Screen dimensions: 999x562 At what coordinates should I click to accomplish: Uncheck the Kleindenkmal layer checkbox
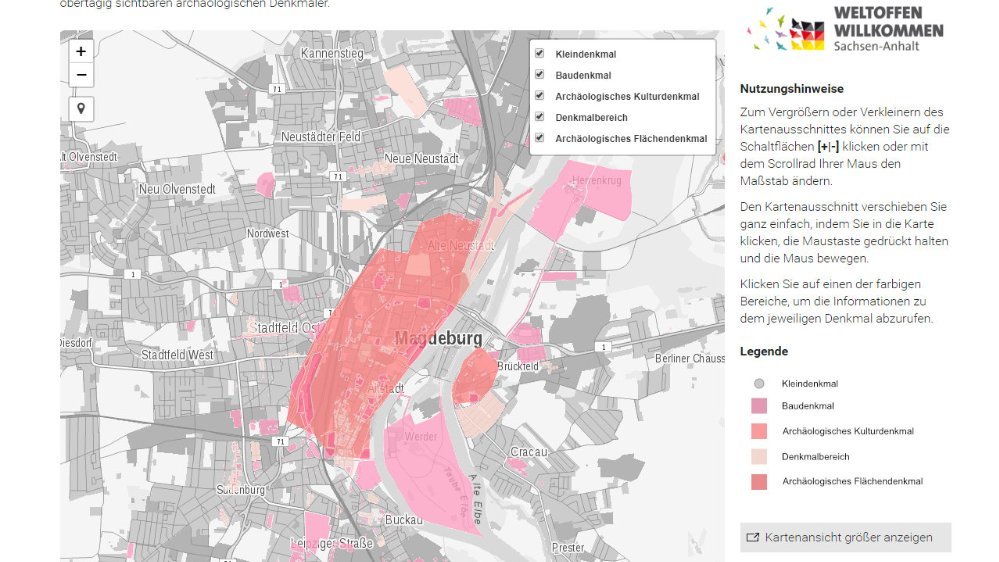point(540,54)
